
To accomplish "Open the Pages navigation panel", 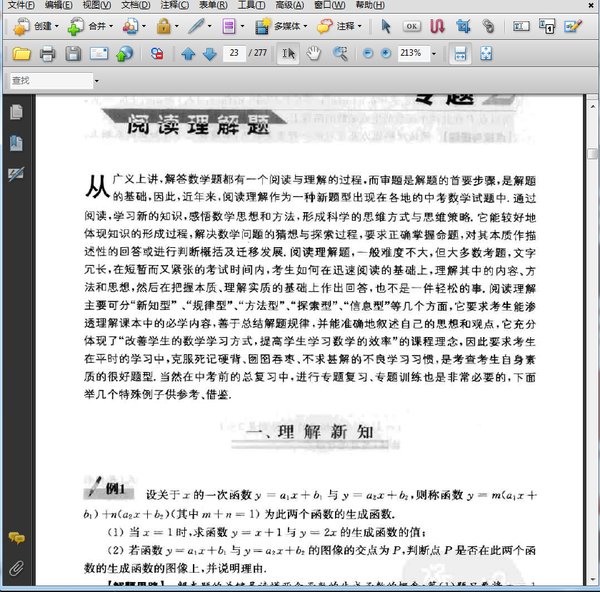I will 16,112.
